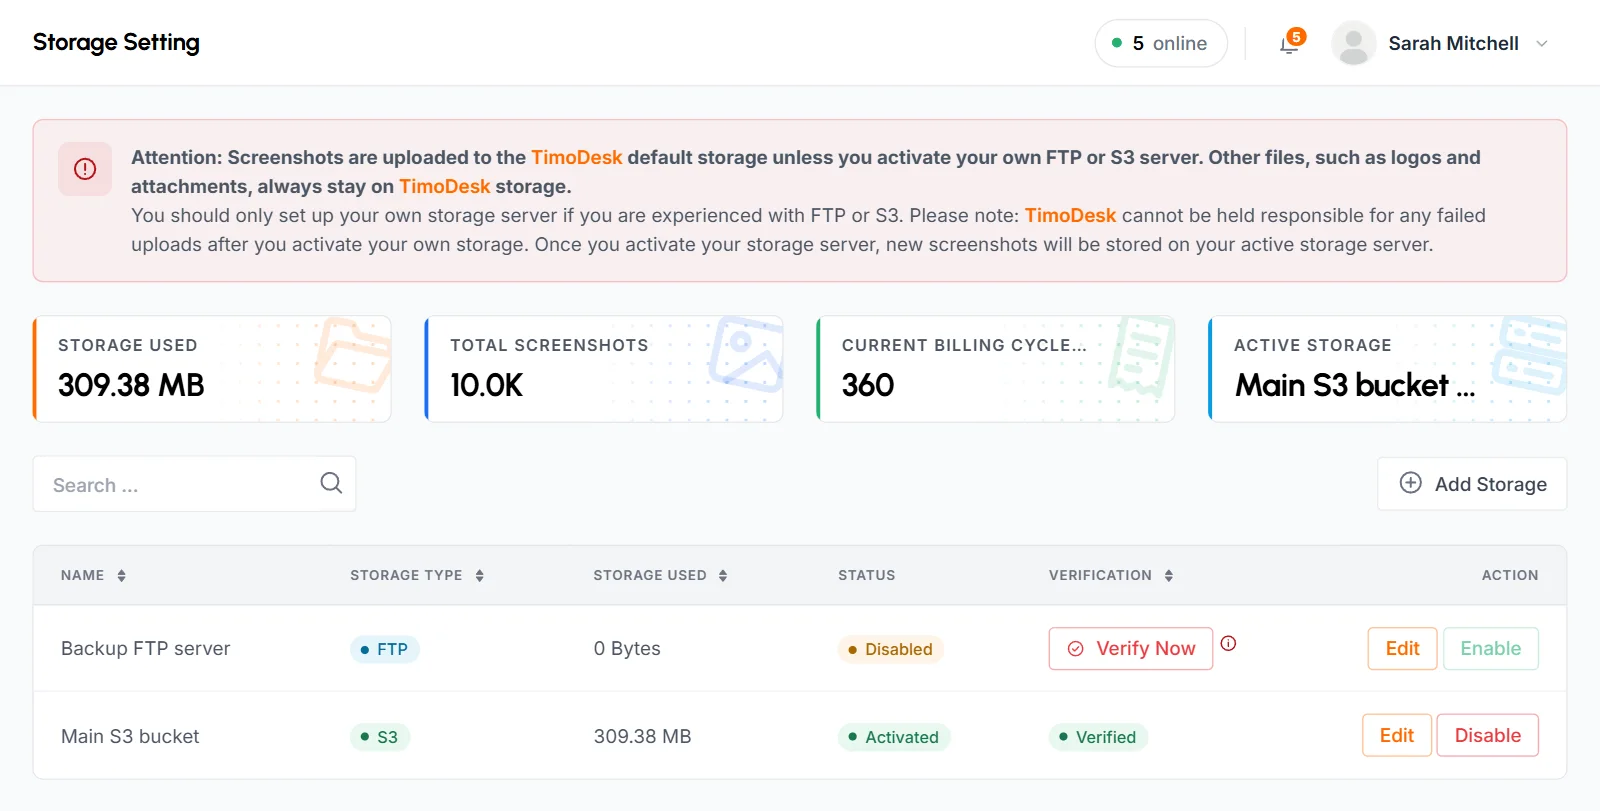
Task: Click the Backup FTP server name cell
Action: 146,648
